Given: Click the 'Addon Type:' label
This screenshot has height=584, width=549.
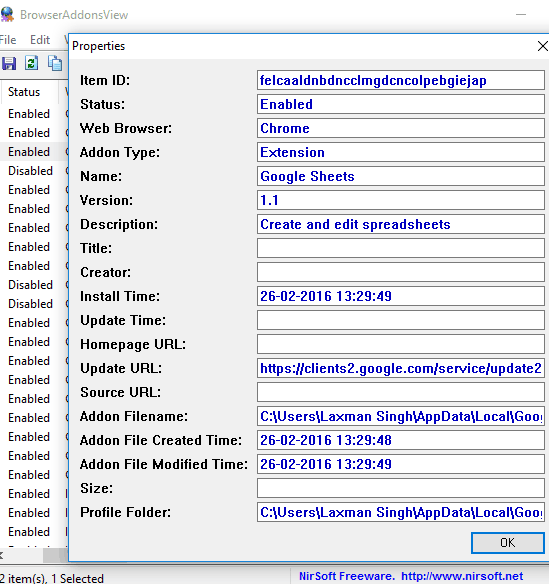Looking at the screenshot, I should click(x=120, y=152).
